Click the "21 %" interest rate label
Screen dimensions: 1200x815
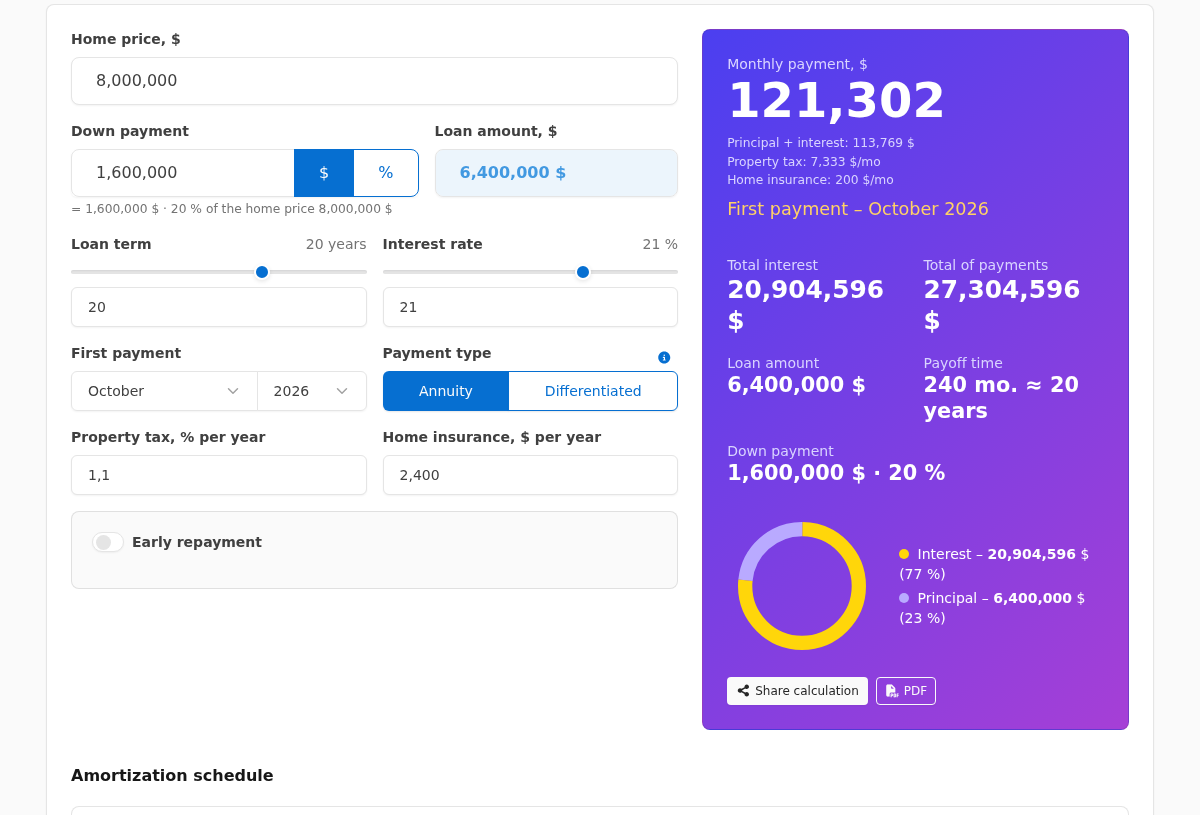(660, 244)
